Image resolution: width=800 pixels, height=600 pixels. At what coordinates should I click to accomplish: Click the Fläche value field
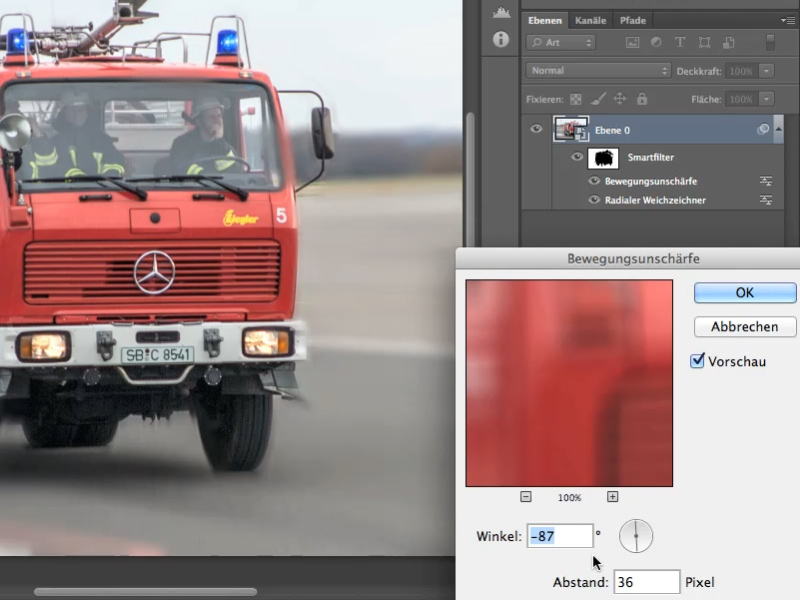tap(741, 99)
